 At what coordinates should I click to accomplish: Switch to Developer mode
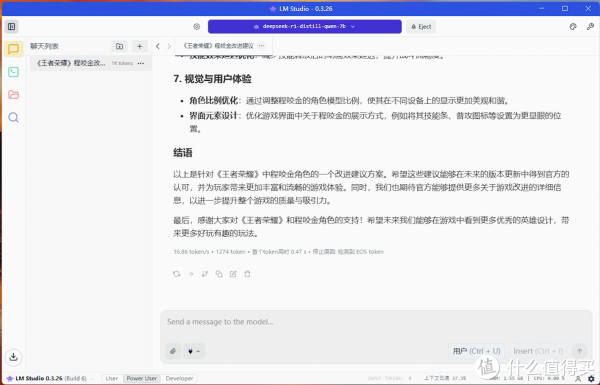point(179,378)
